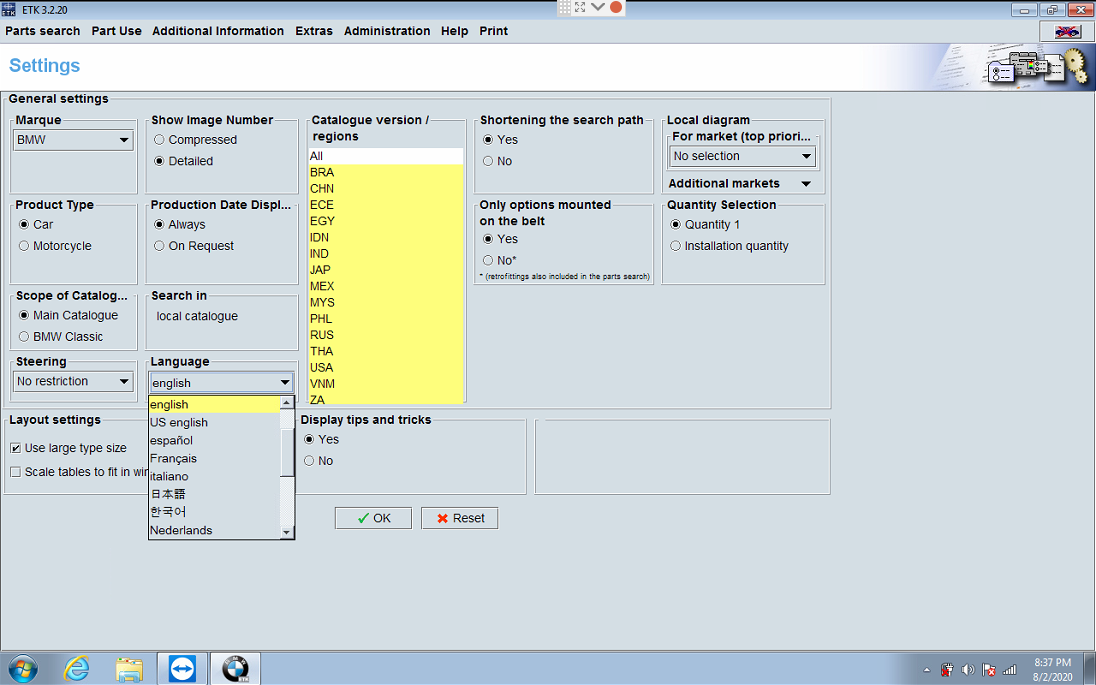This screenshot has width=1096, height=685.
Task: Choose italiano from language list
Action: pyautogui.click(x=214, y=477)
